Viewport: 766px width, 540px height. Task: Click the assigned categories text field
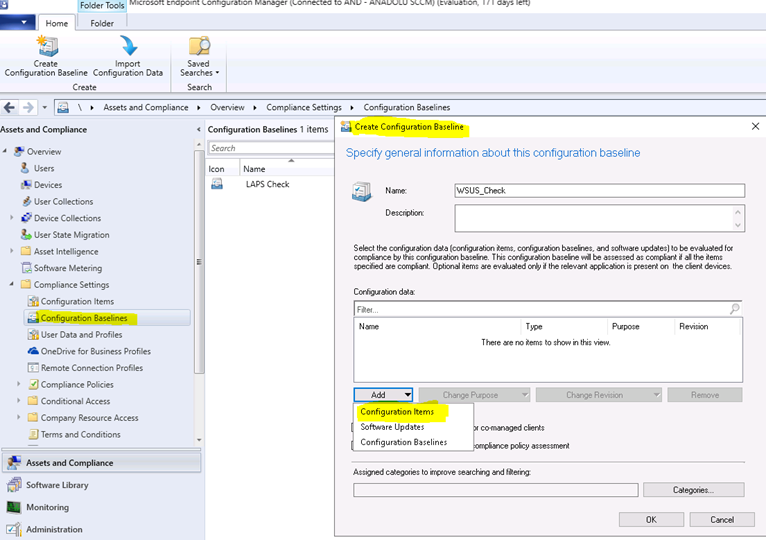coord(496,490)
